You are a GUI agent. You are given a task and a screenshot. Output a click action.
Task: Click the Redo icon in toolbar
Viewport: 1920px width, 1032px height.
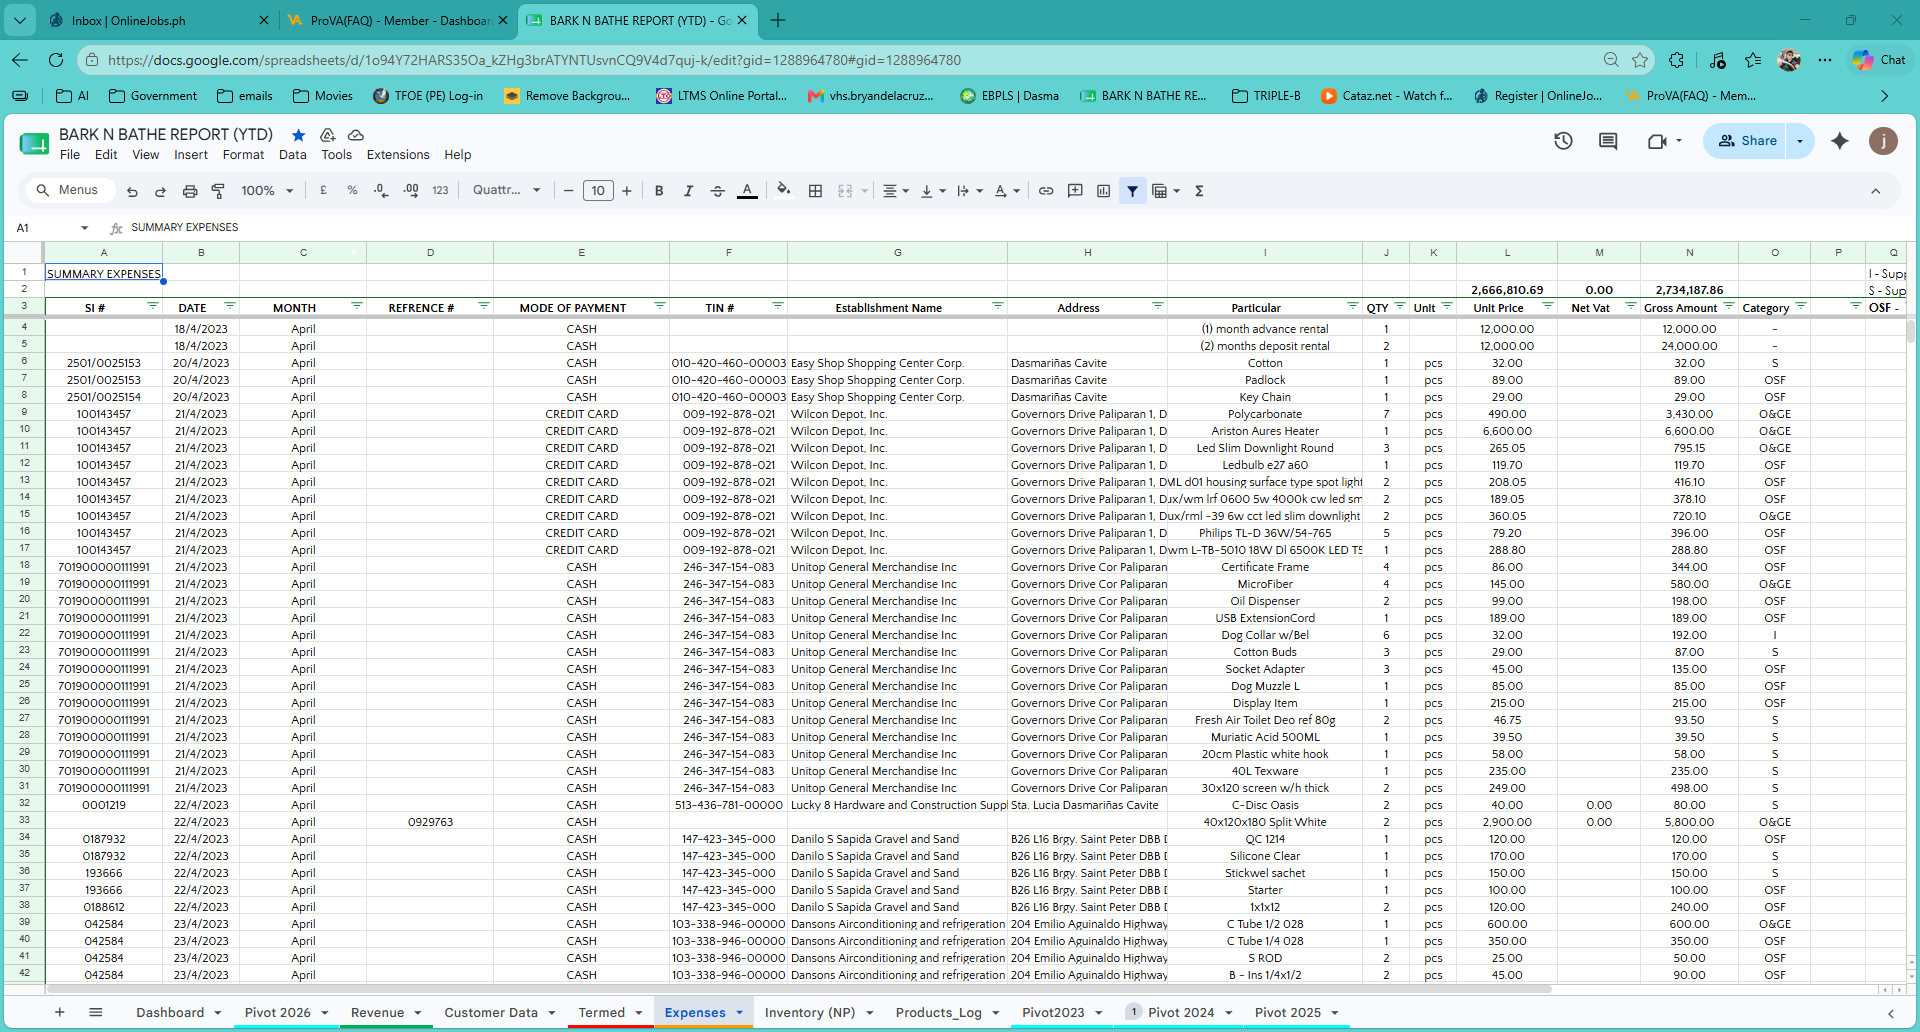(x=160, y=191)
